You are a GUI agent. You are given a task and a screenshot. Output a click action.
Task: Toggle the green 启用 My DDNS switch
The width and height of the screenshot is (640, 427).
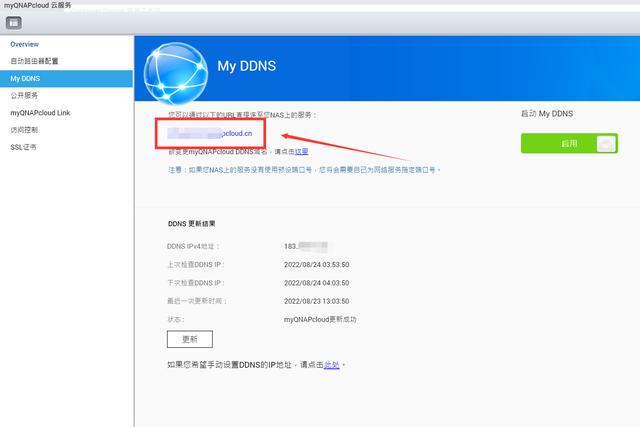pos(569,143)
